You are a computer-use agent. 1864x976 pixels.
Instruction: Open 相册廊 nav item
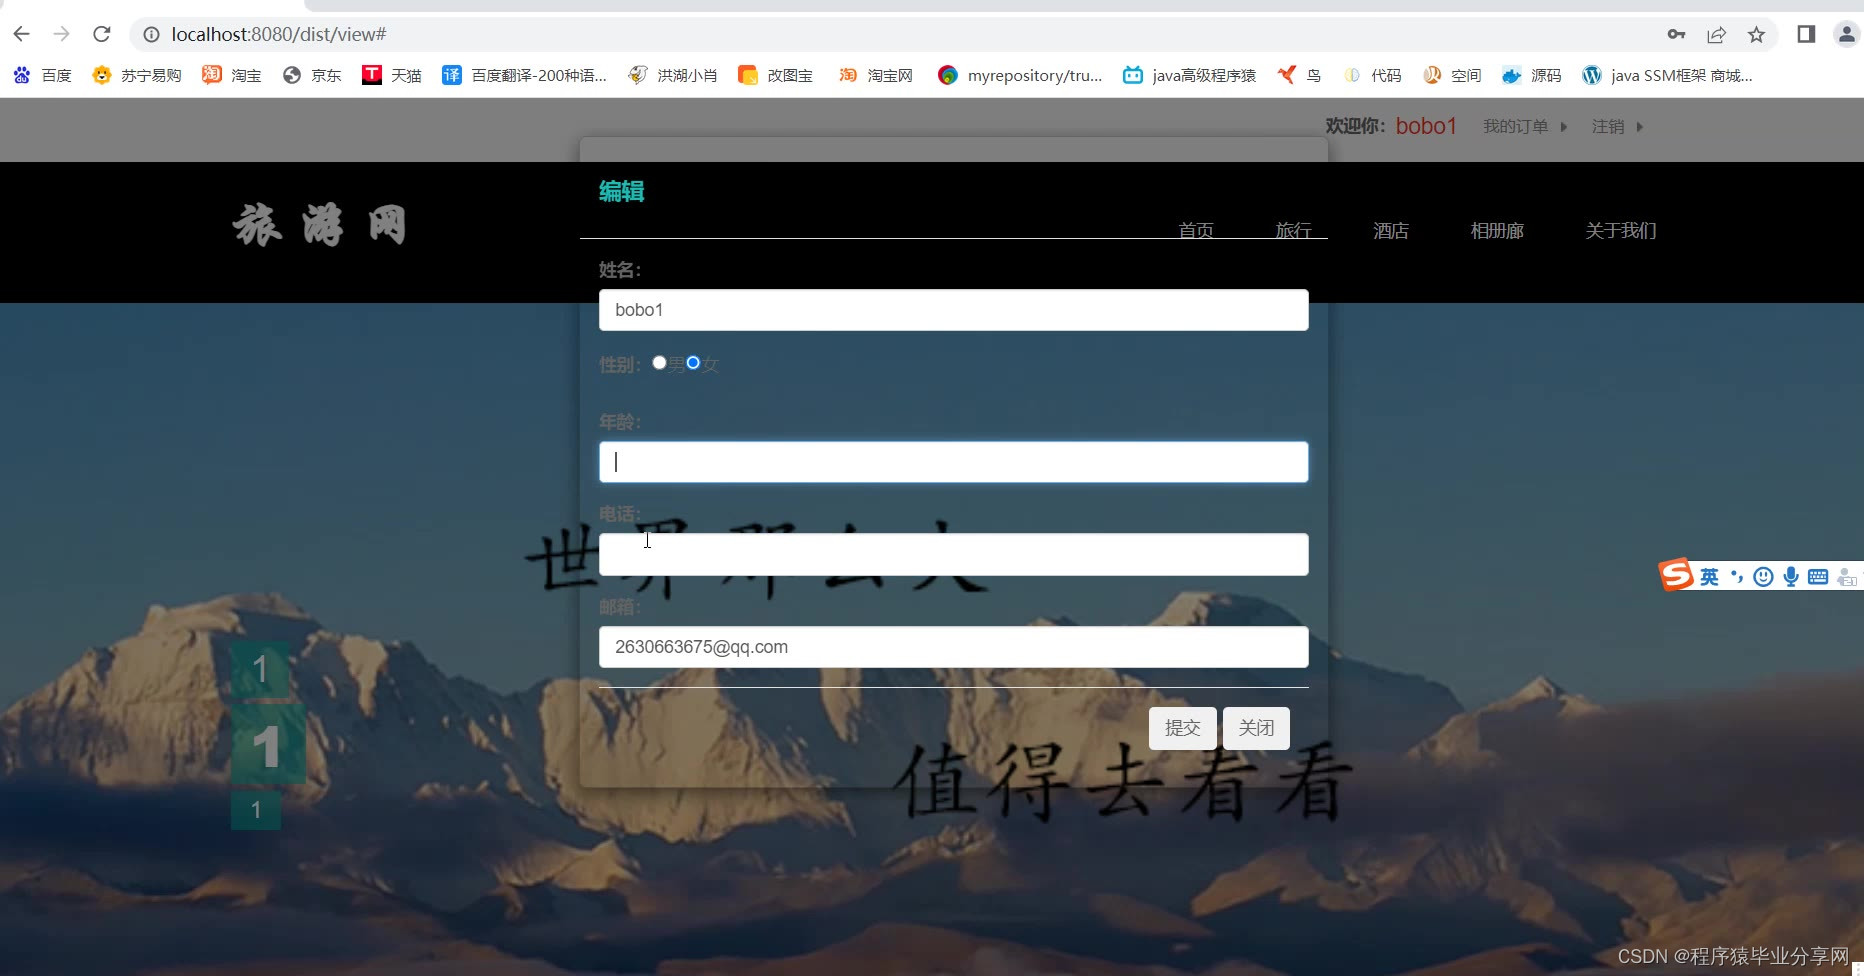1497,230
